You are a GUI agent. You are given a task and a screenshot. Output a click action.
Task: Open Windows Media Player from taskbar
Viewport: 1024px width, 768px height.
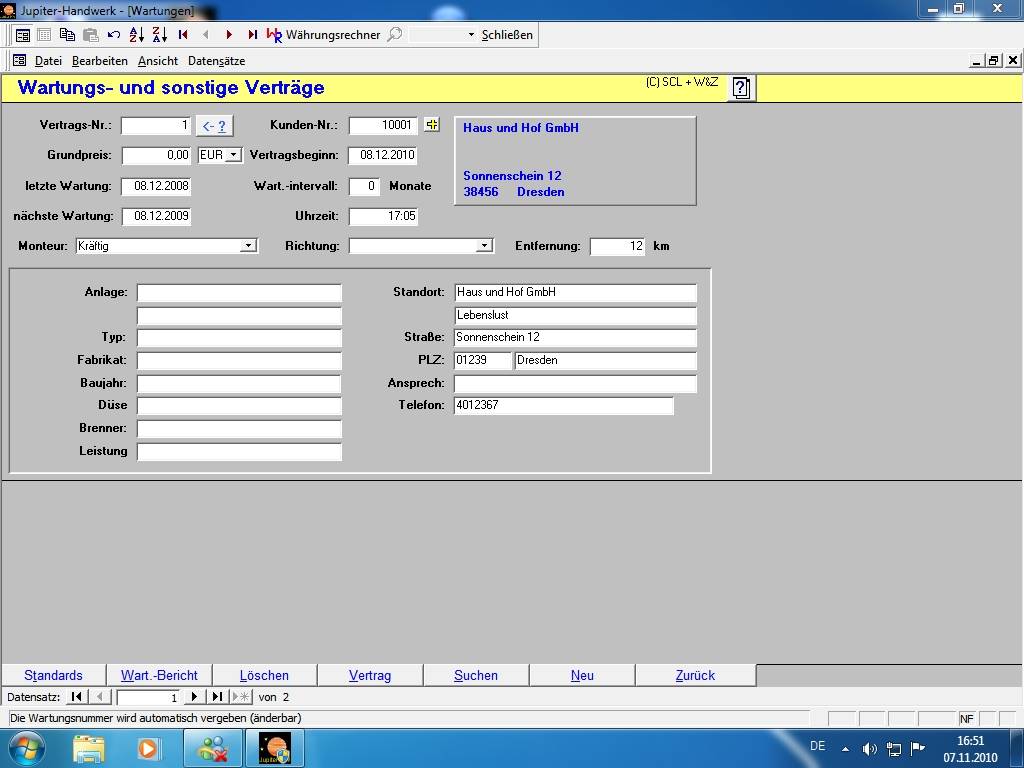pos(148,748)
